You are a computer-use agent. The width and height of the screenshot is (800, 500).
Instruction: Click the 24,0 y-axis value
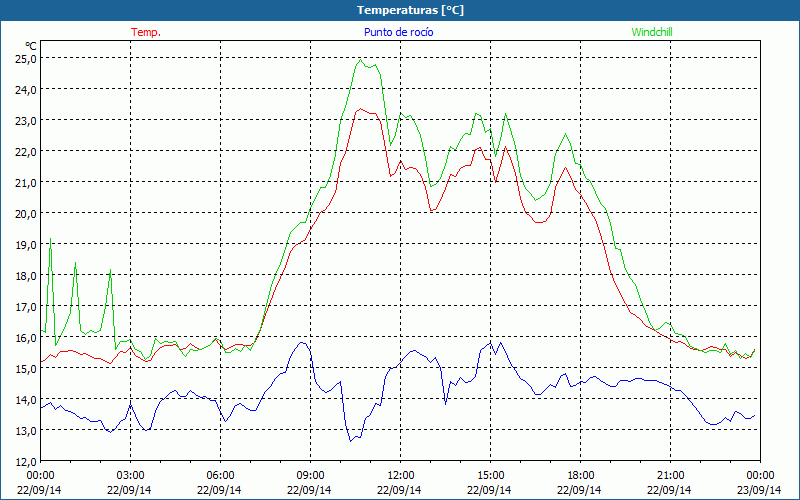[27, 90]
